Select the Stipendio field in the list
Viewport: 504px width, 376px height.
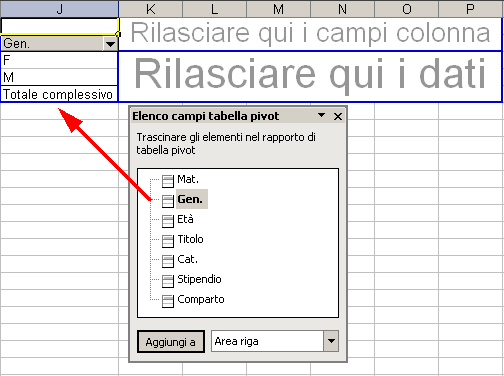click(199, 279)
